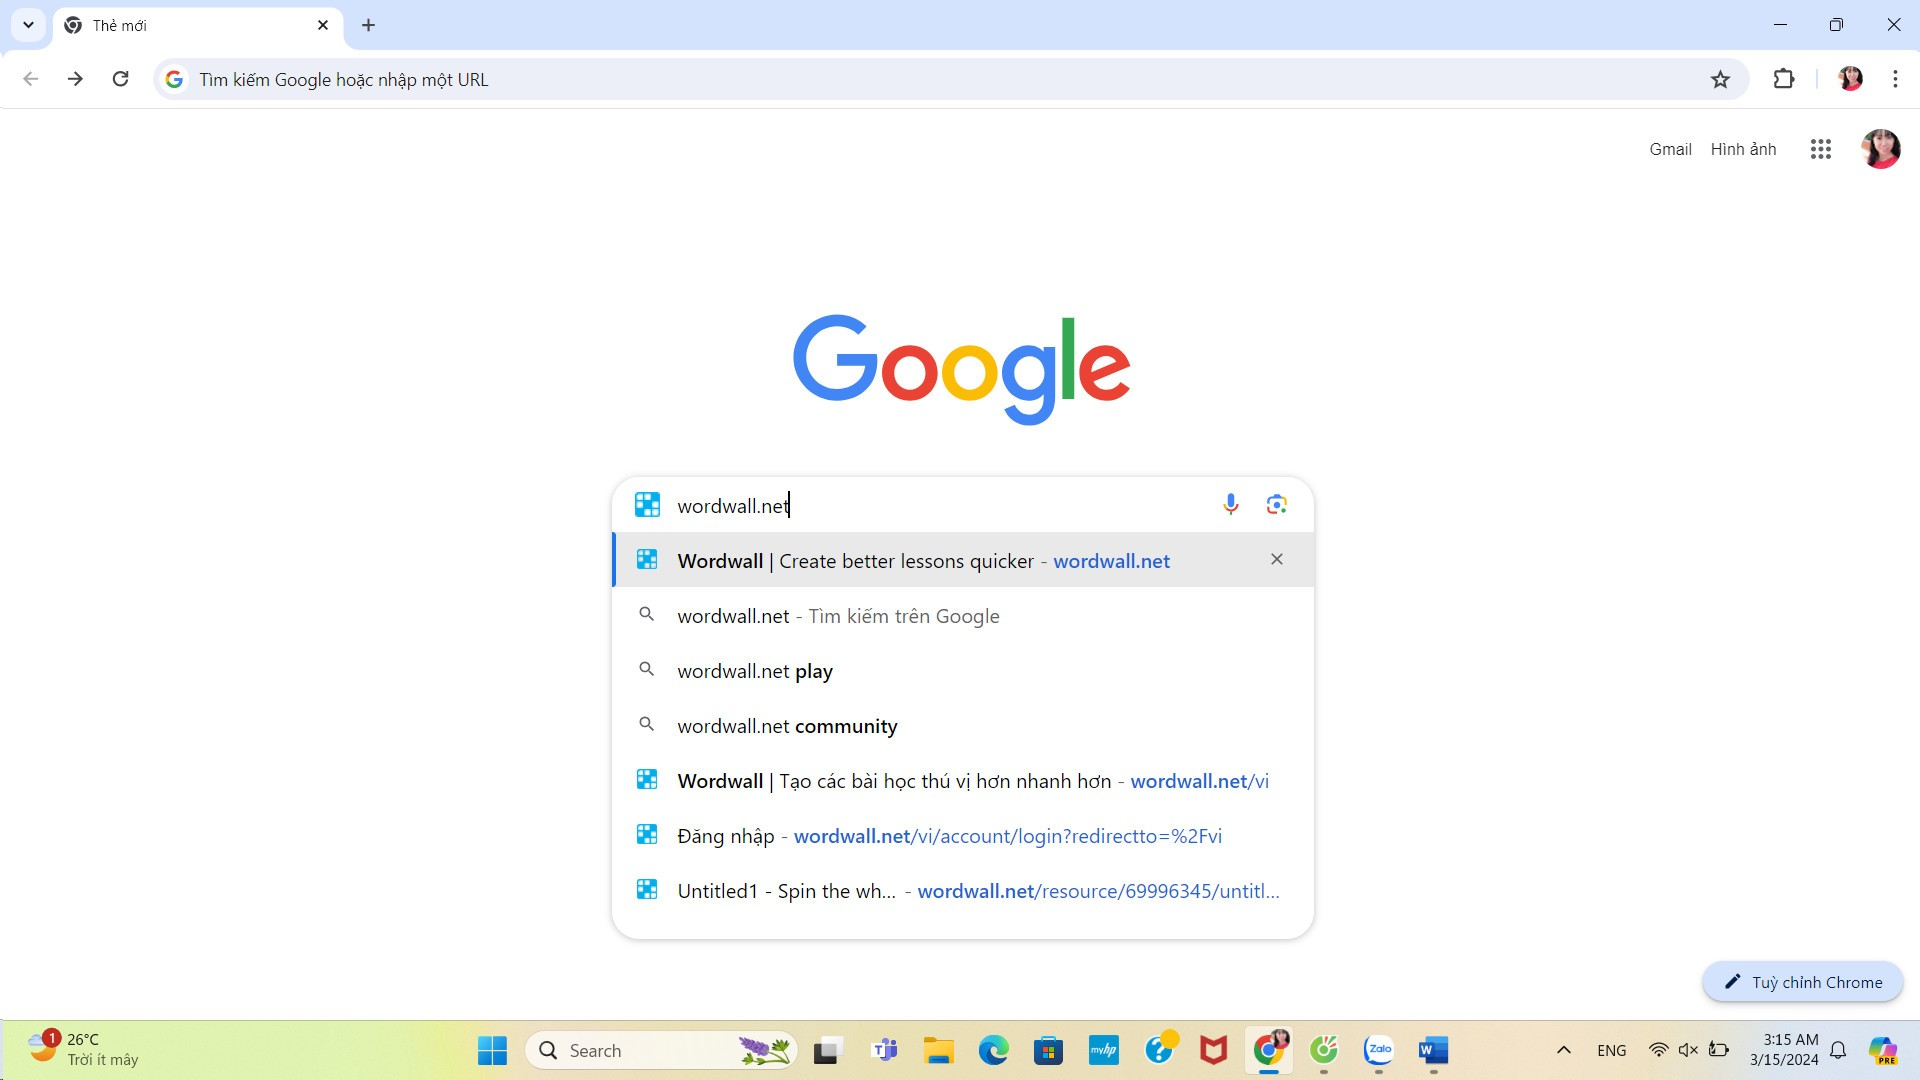The height and width of the screenshot is (1080, 1920).
Task: Switch to Google Chrome taskbar icon
Action: tap(1269, 1050)
